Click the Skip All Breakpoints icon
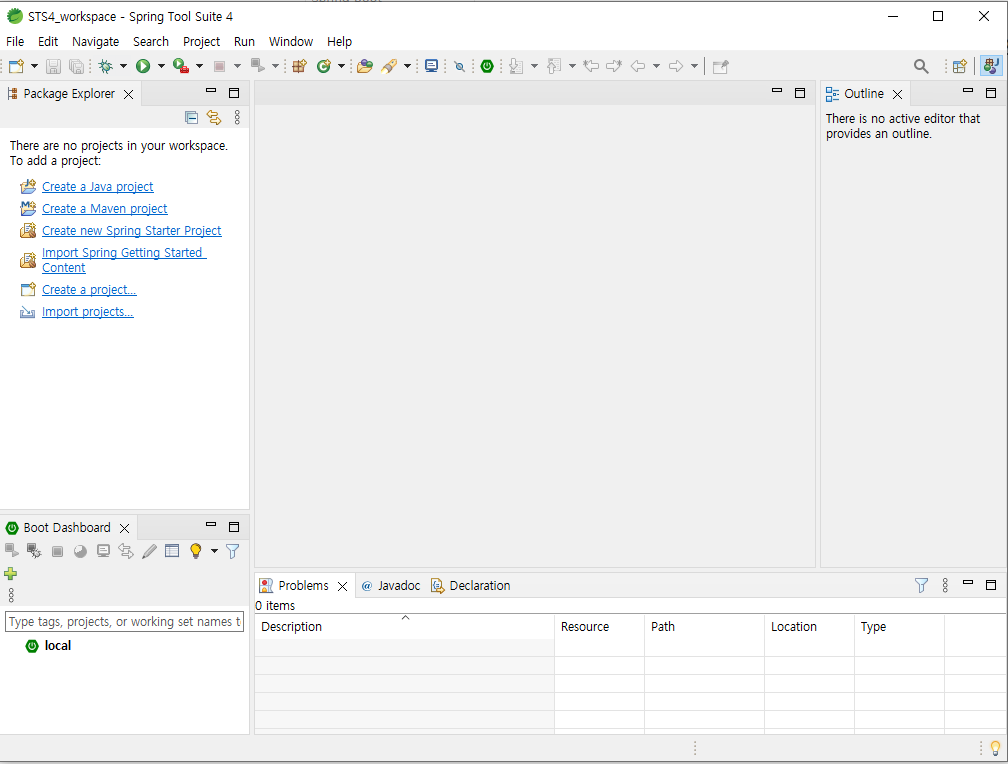1008x764 pixels. click(x=459, y=66)
